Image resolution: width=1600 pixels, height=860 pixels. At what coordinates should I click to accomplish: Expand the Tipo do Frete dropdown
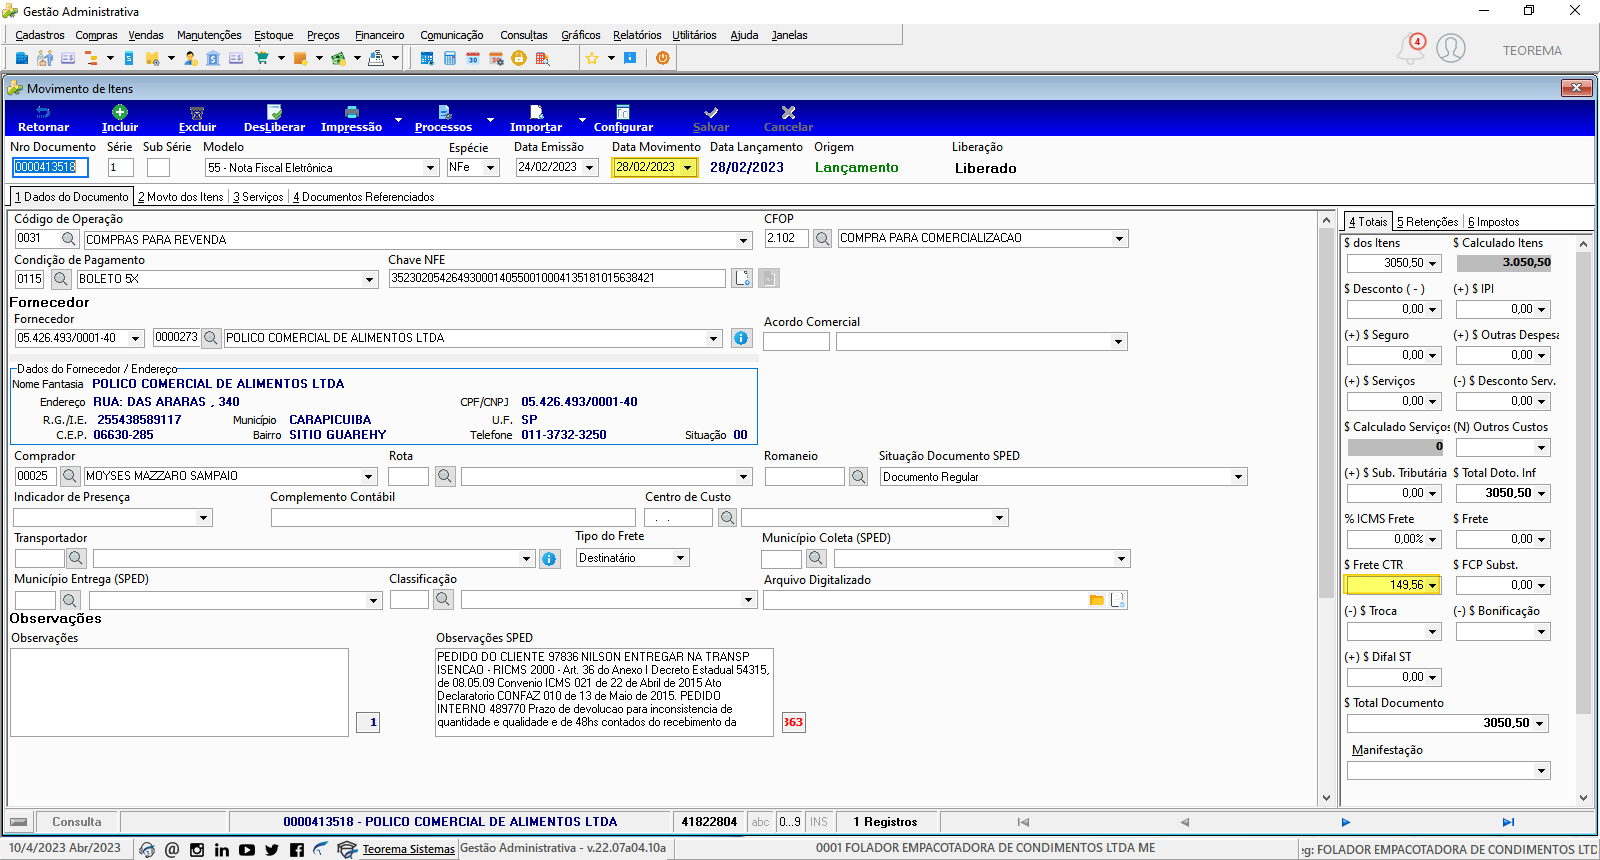(680, 558)
